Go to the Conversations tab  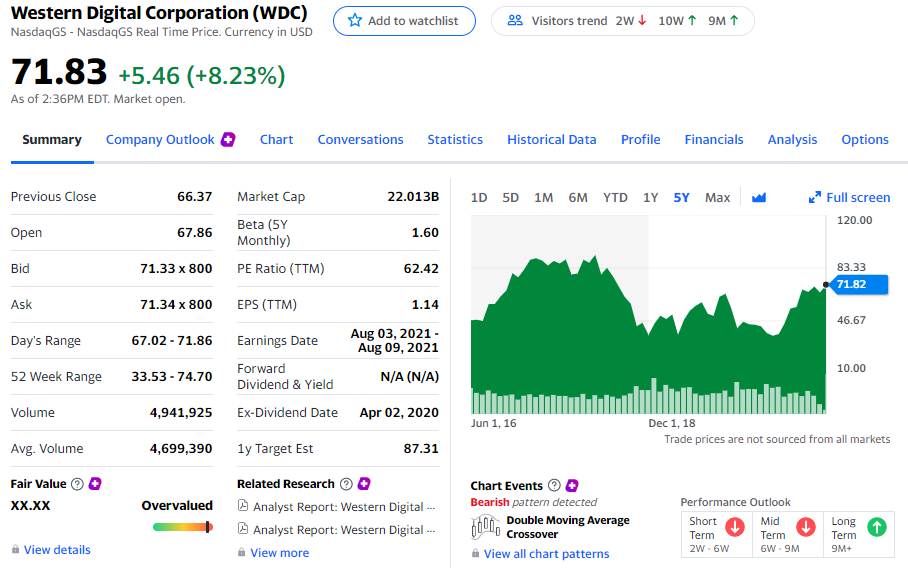coord(360,140)
